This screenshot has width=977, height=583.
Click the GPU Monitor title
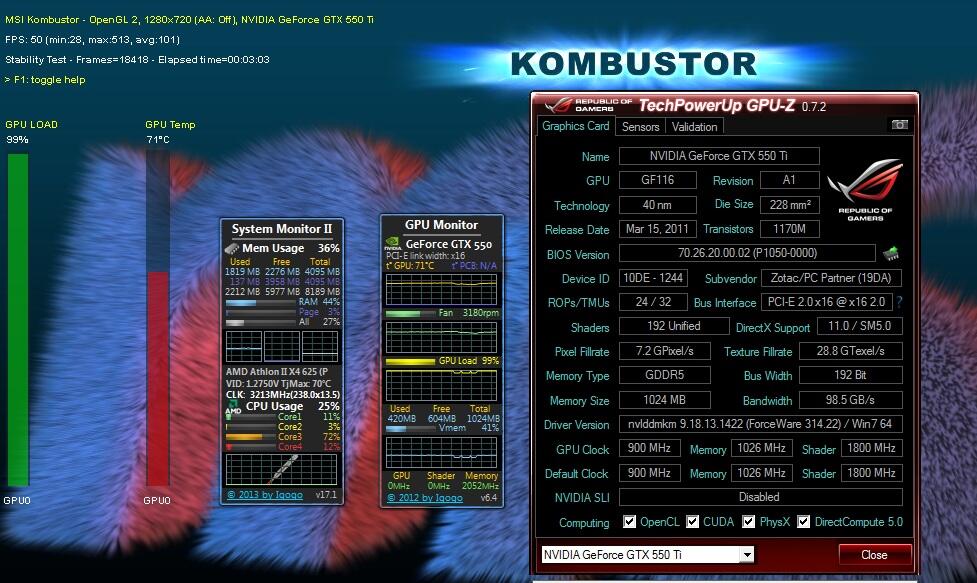pyautogui.click(x=441, y=225)
